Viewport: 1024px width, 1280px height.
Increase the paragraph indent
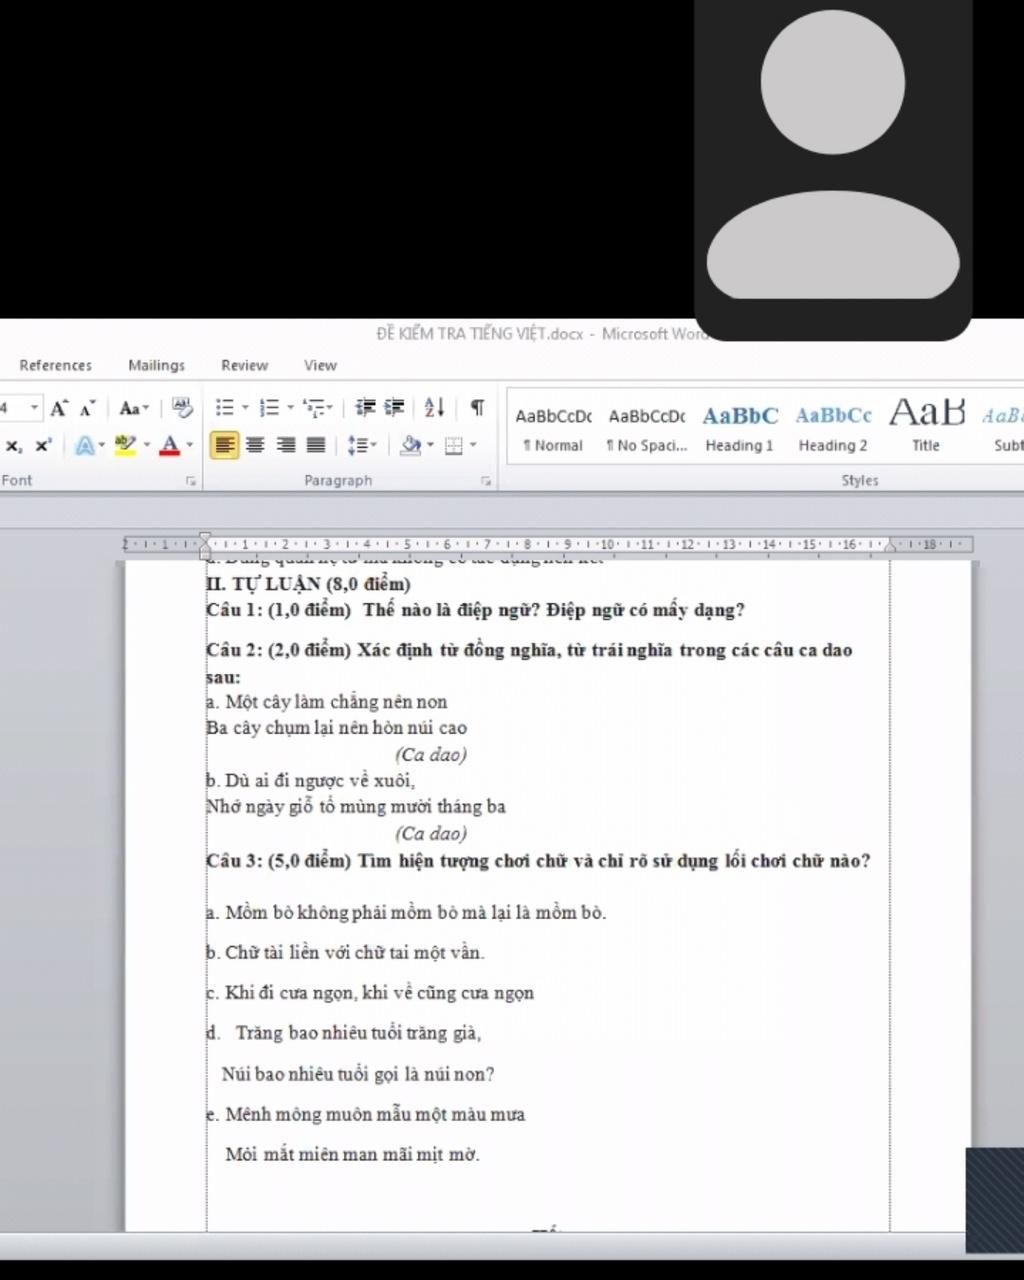click(x=395, y=408)
